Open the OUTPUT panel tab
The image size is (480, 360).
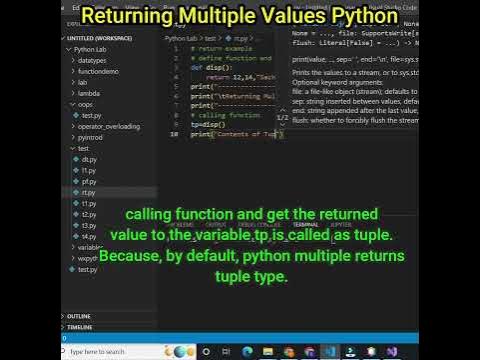coord(216,225)
